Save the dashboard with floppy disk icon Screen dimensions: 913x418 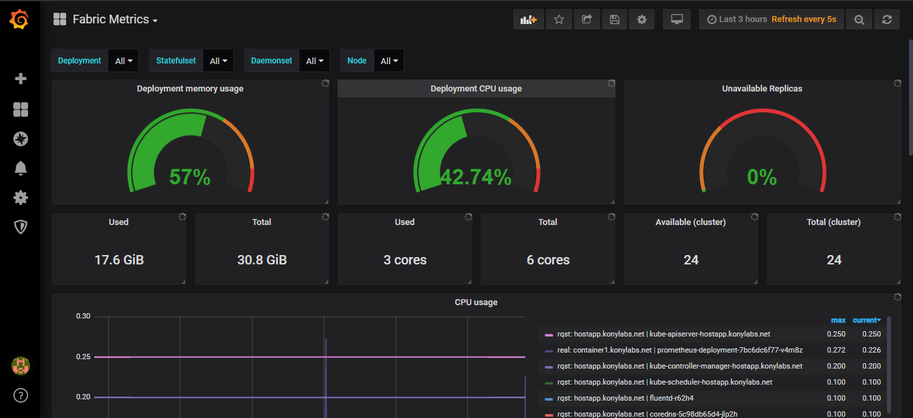click(x=614, y=19)
